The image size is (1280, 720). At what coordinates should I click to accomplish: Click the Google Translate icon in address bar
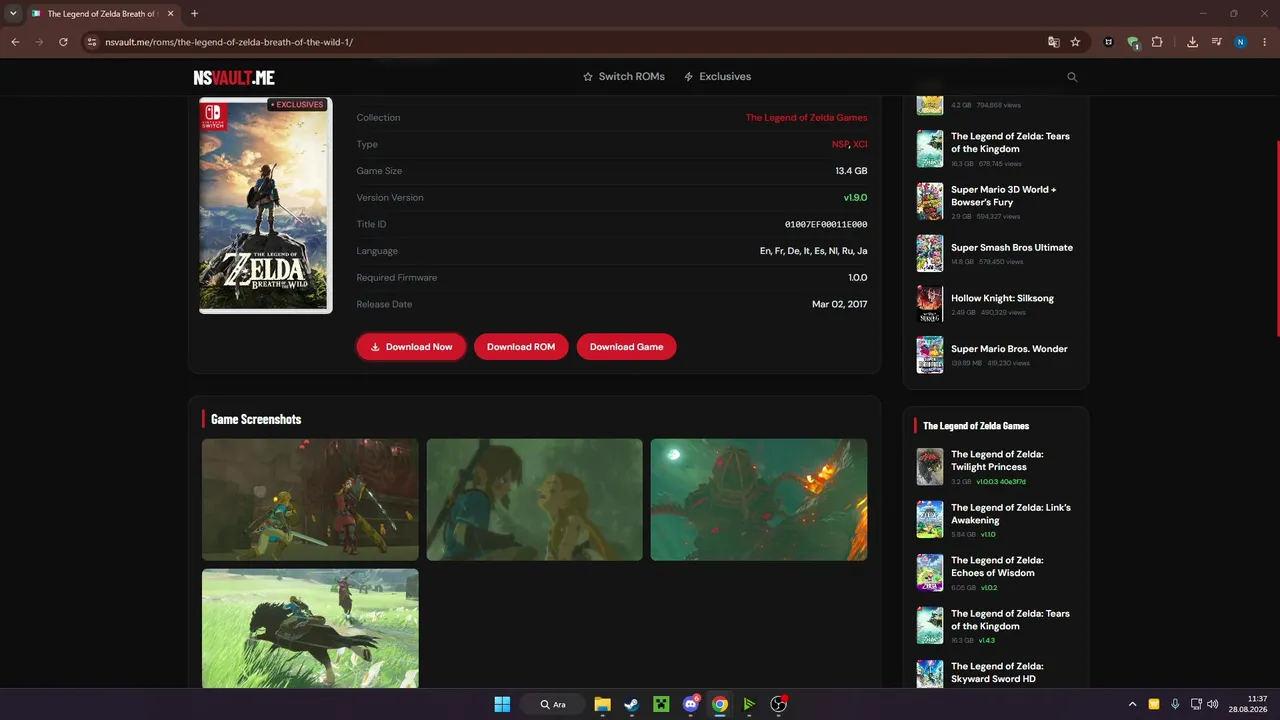point(1053,42)
